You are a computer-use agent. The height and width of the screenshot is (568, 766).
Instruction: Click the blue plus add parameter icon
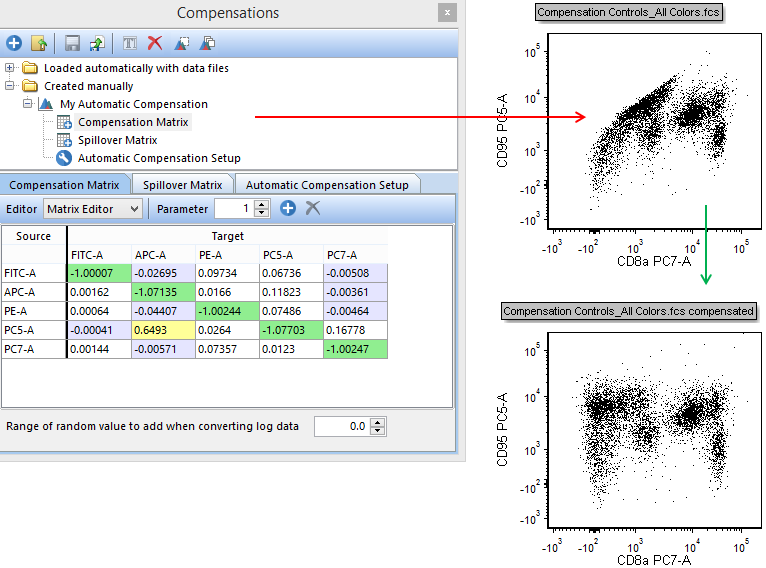click(x=288, y=208)
